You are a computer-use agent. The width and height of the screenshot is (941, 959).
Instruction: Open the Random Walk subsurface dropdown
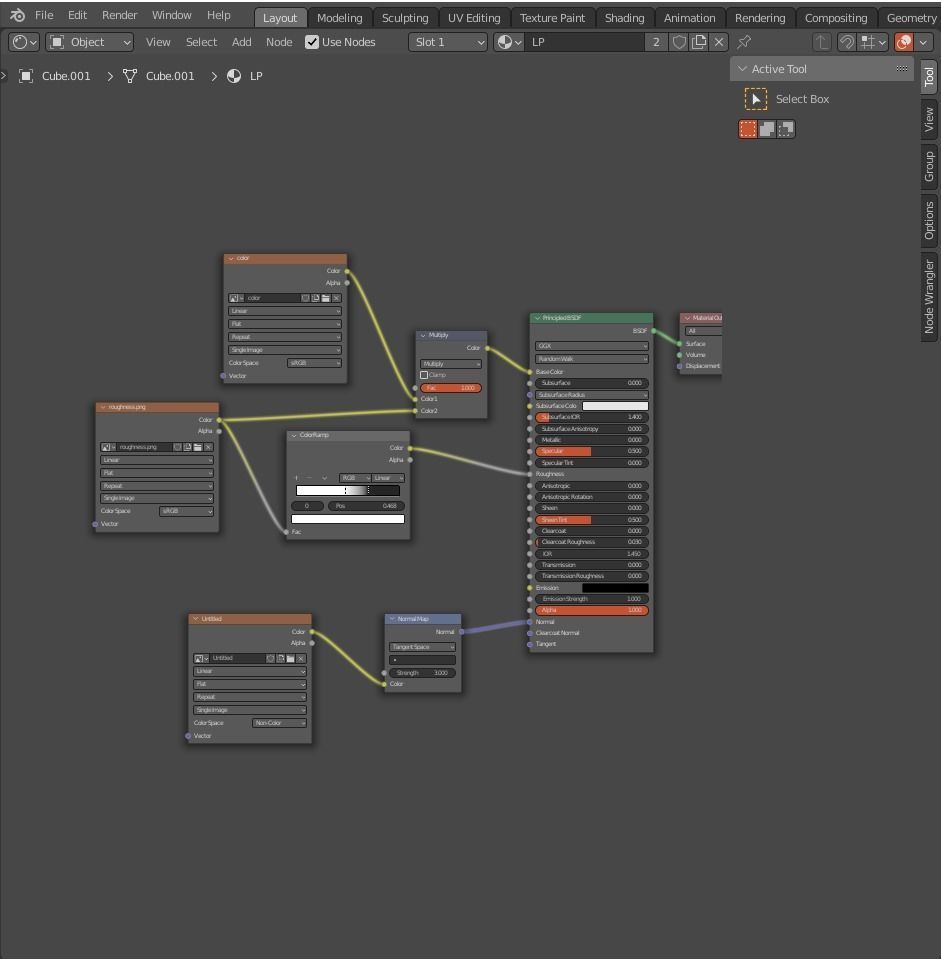pyautogui.click(x=591, y=359)
